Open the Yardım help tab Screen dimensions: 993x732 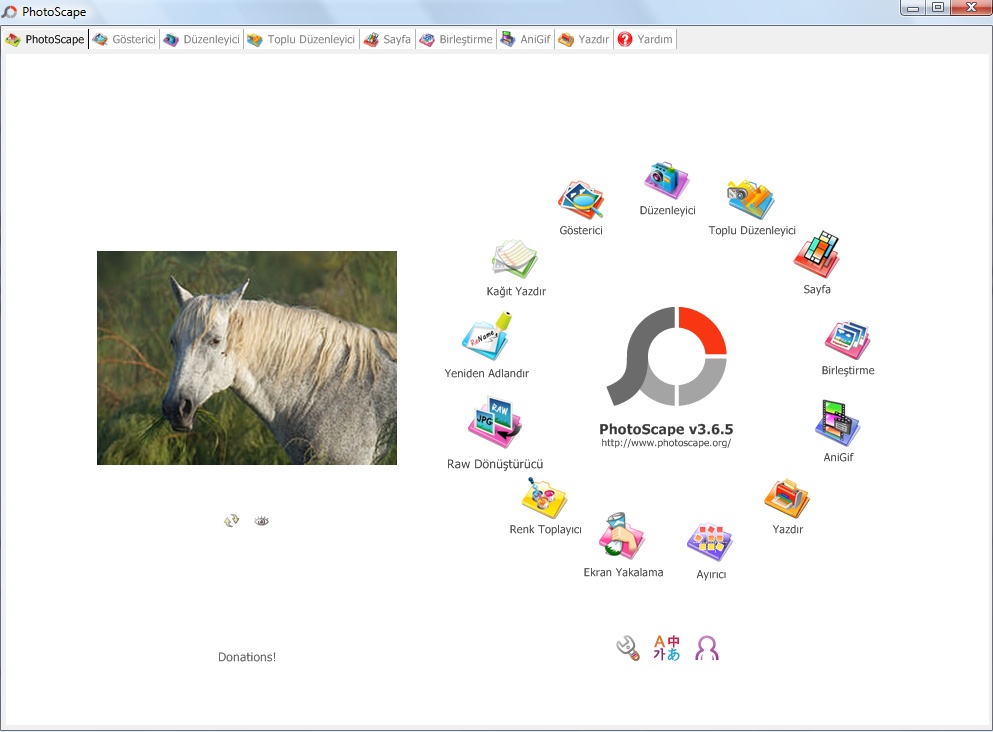point(645,39)
